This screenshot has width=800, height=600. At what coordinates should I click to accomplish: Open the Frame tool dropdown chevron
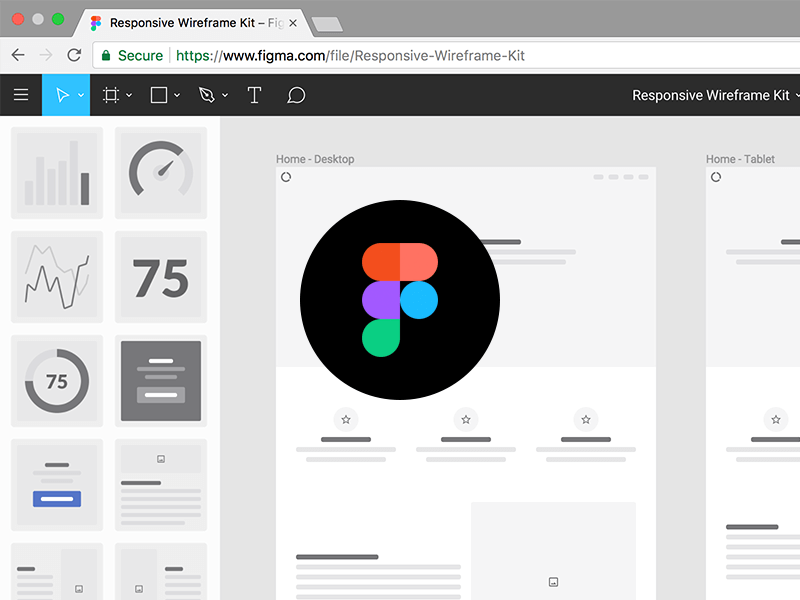(x=129, y=95)
